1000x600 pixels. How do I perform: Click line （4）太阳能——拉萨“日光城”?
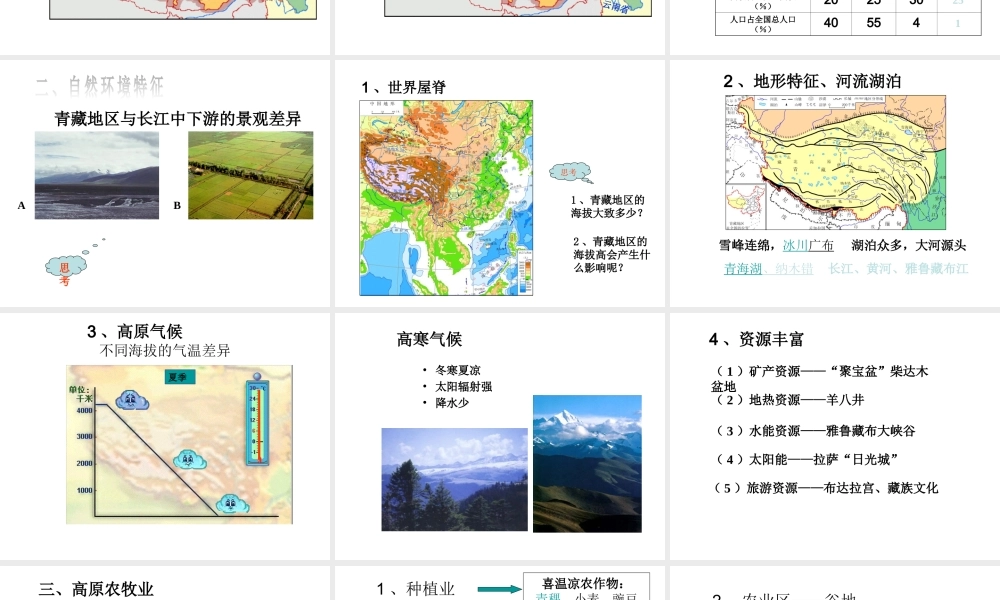805,460
